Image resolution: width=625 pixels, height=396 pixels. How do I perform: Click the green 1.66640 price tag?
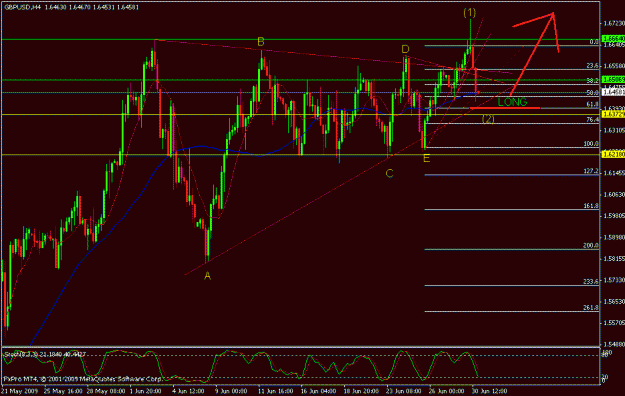(x=613, y=39)
